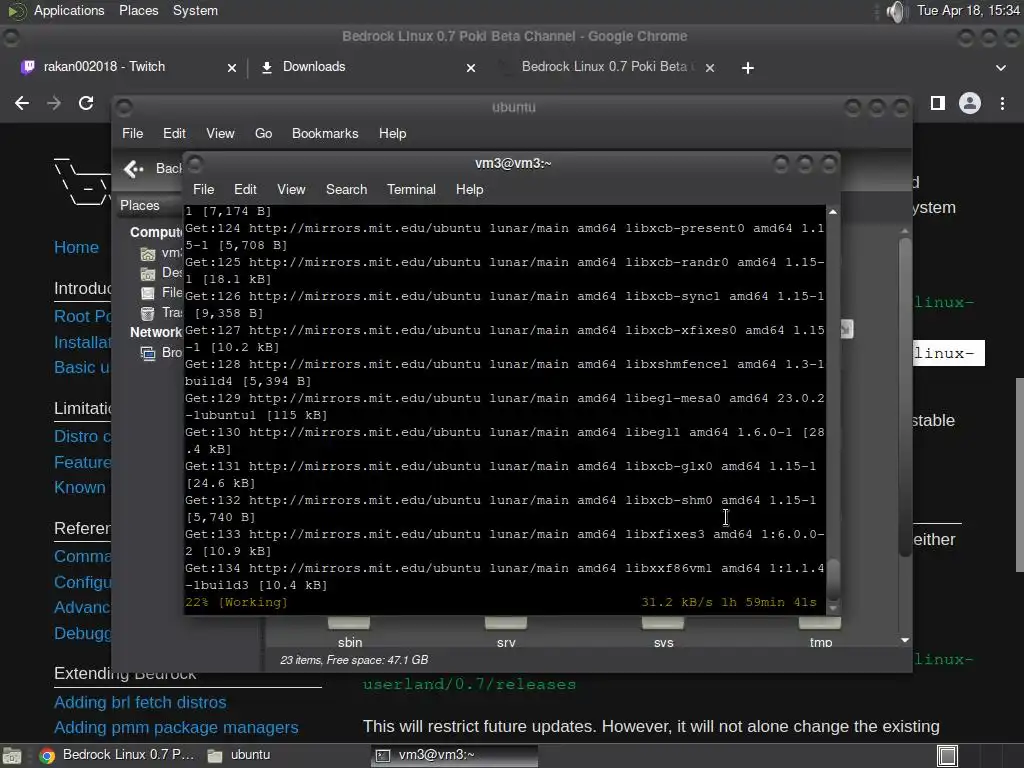Open Adding brl fetch distros link

(x=140, y=702)
